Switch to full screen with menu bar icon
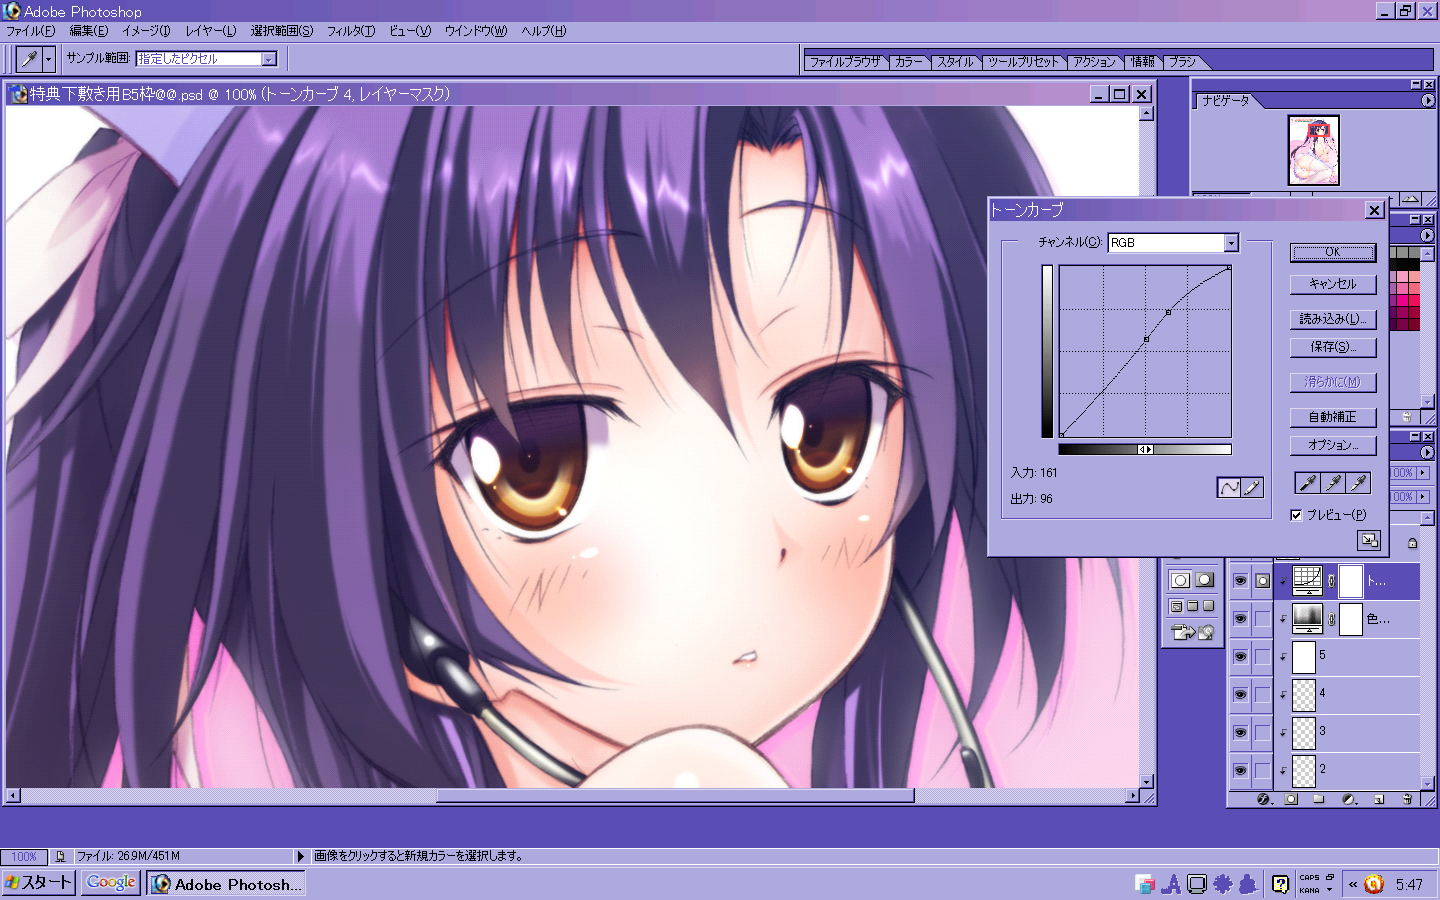1440x900 pixels. click(x=1192, y=606)
